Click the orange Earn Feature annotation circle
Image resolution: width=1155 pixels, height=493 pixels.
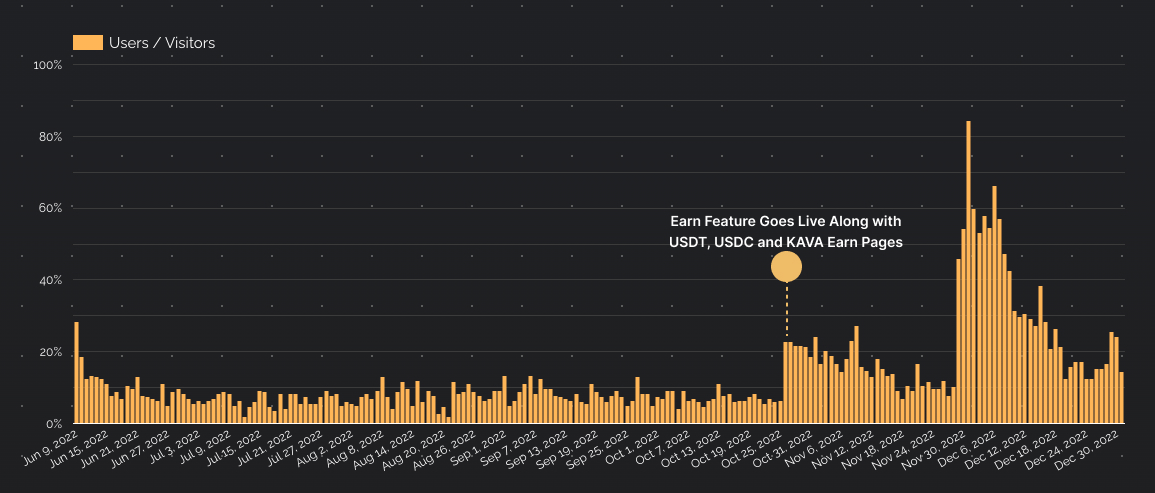[x=786, y=267]
